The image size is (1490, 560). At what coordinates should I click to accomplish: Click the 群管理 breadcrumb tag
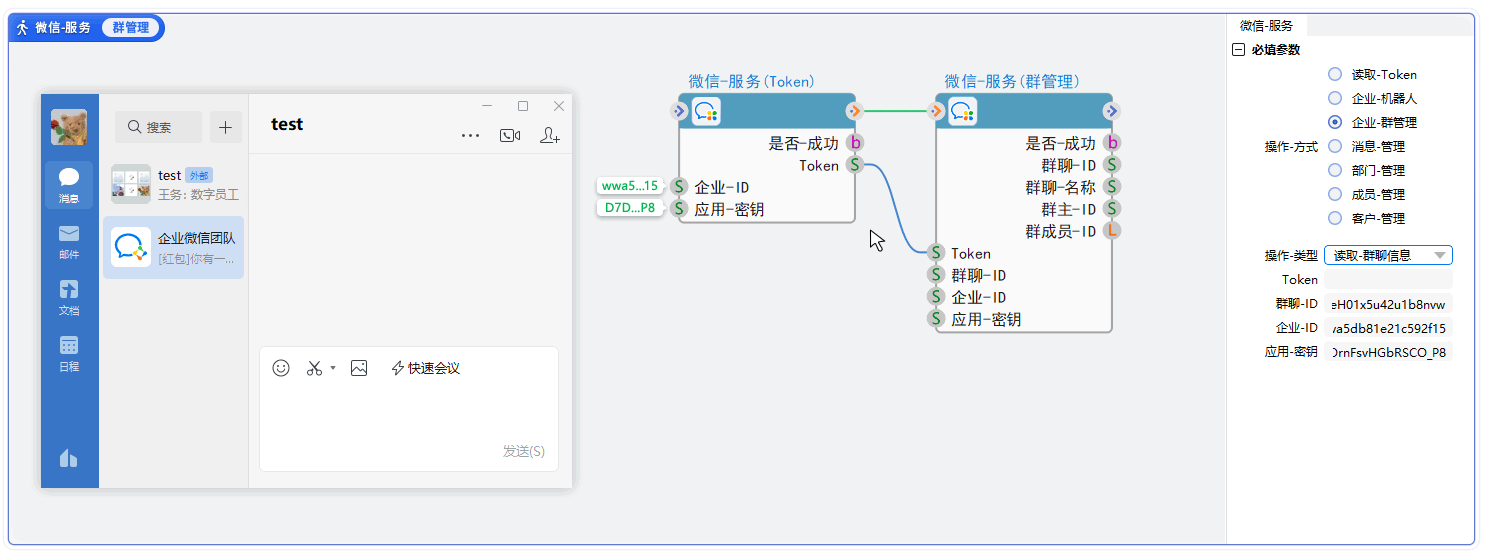tap(130, 28)
